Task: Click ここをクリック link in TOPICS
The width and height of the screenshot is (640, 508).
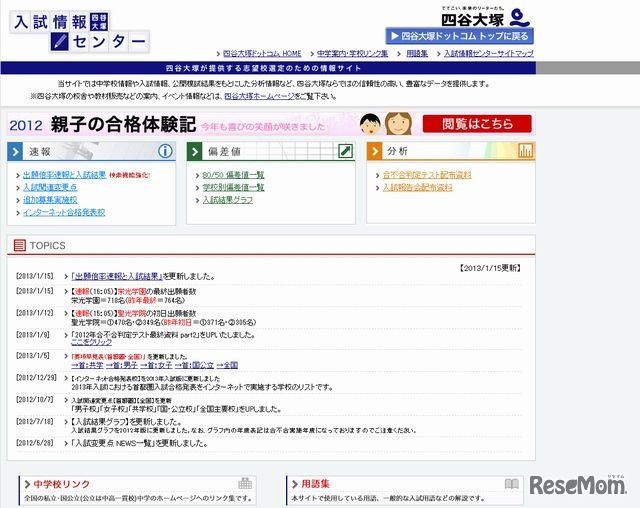Action: pos(91,342)
